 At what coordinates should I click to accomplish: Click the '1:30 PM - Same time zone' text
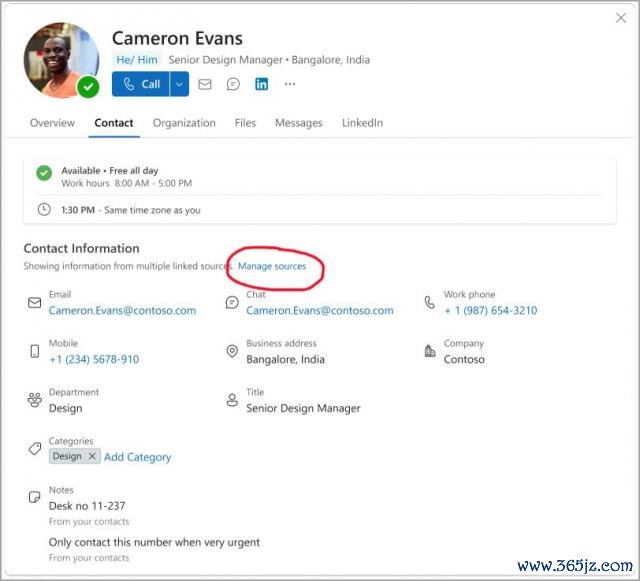point(131,210)
